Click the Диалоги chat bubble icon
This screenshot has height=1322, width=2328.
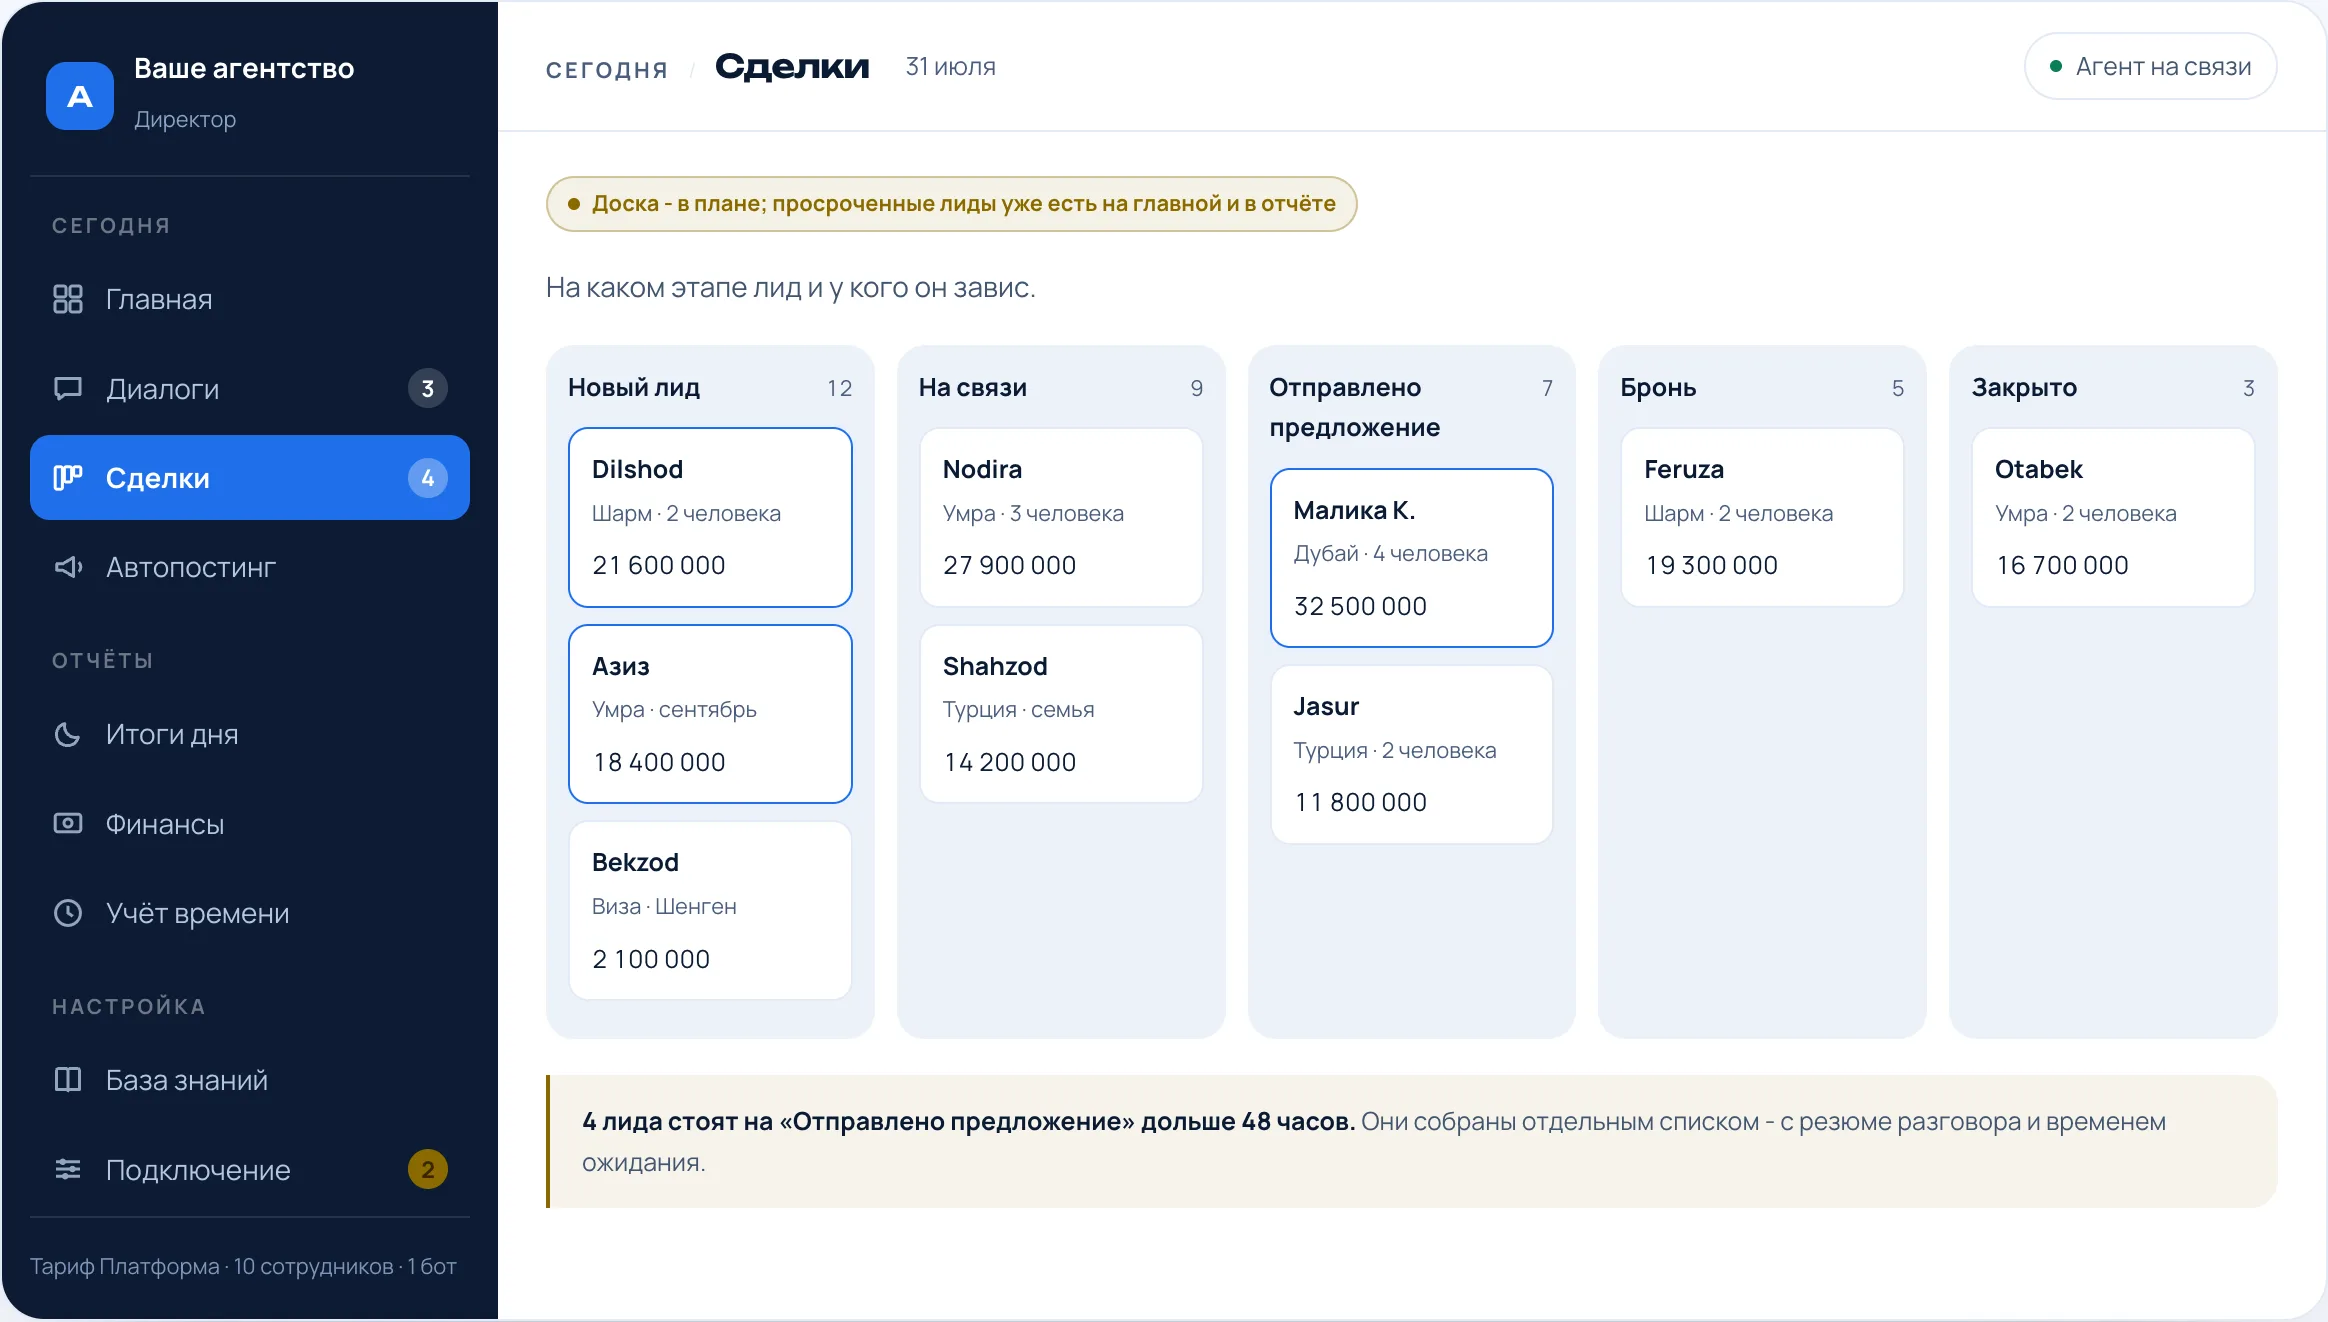[68, 388]
